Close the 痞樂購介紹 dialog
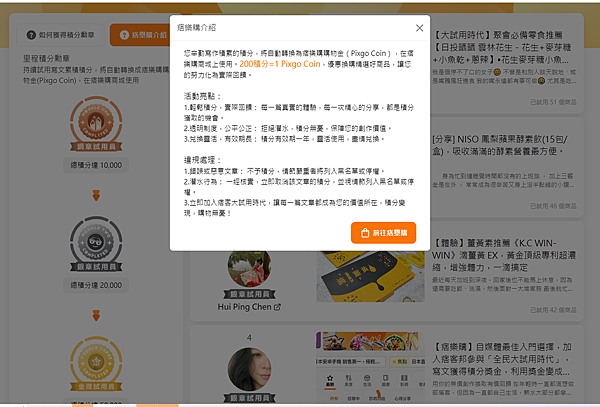This screenshot has height=407, width=600. [419, 28]
